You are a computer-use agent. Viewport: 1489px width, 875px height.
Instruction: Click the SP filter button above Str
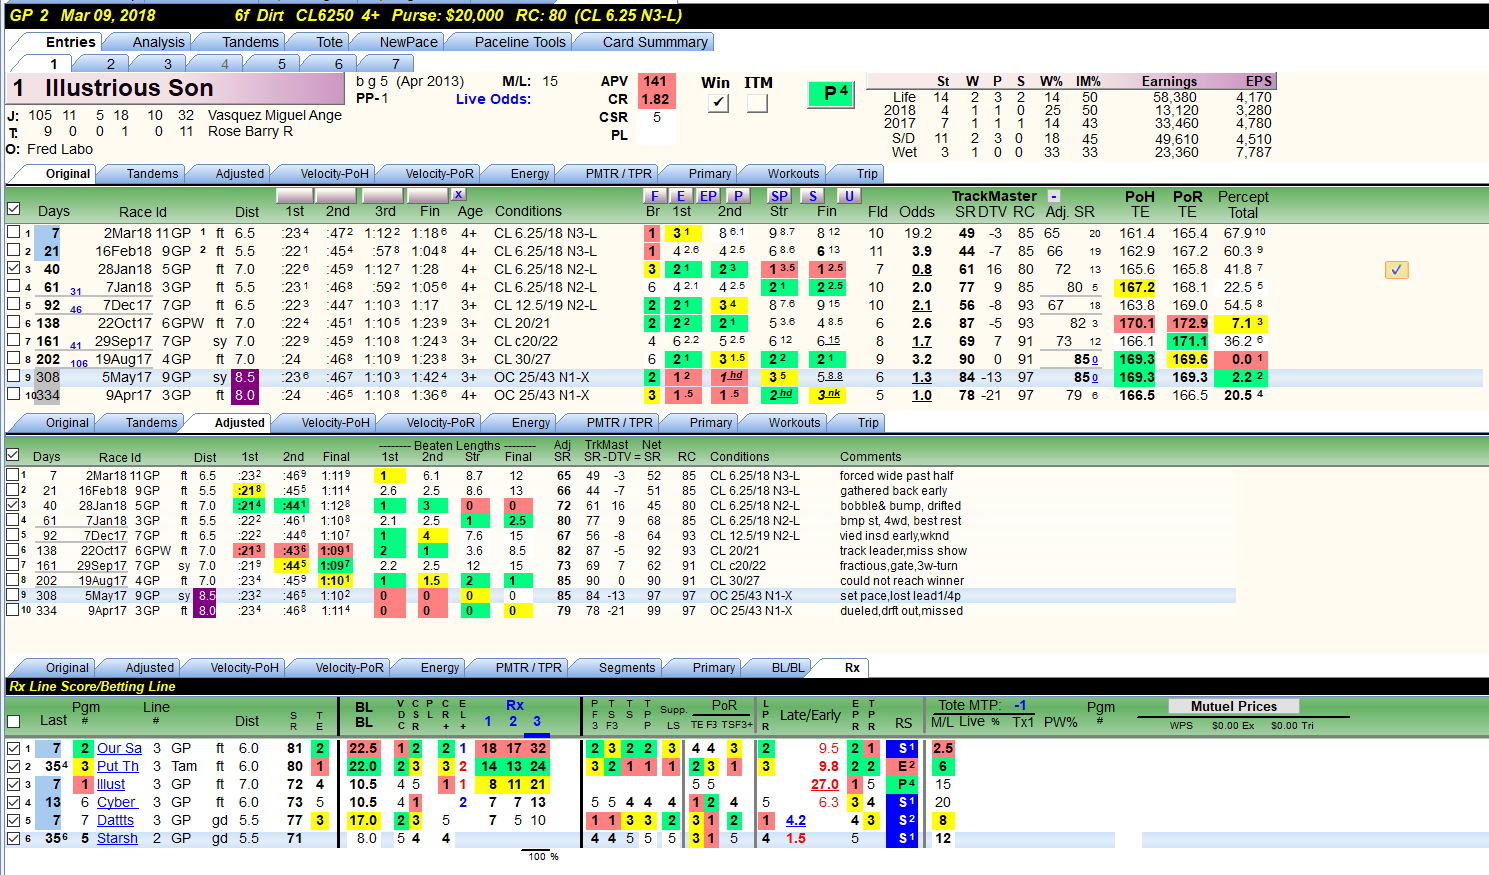coord(779,196)
